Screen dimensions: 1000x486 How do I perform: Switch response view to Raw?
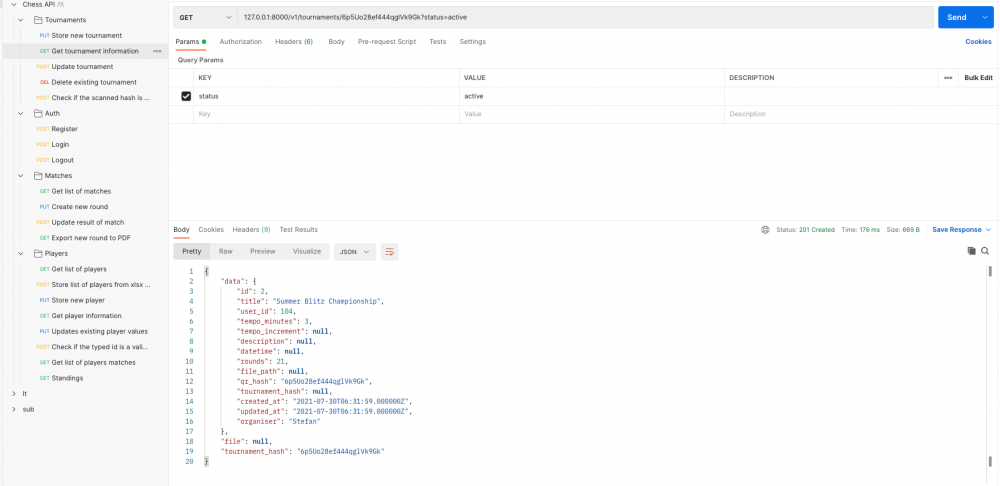click(226, 252)
